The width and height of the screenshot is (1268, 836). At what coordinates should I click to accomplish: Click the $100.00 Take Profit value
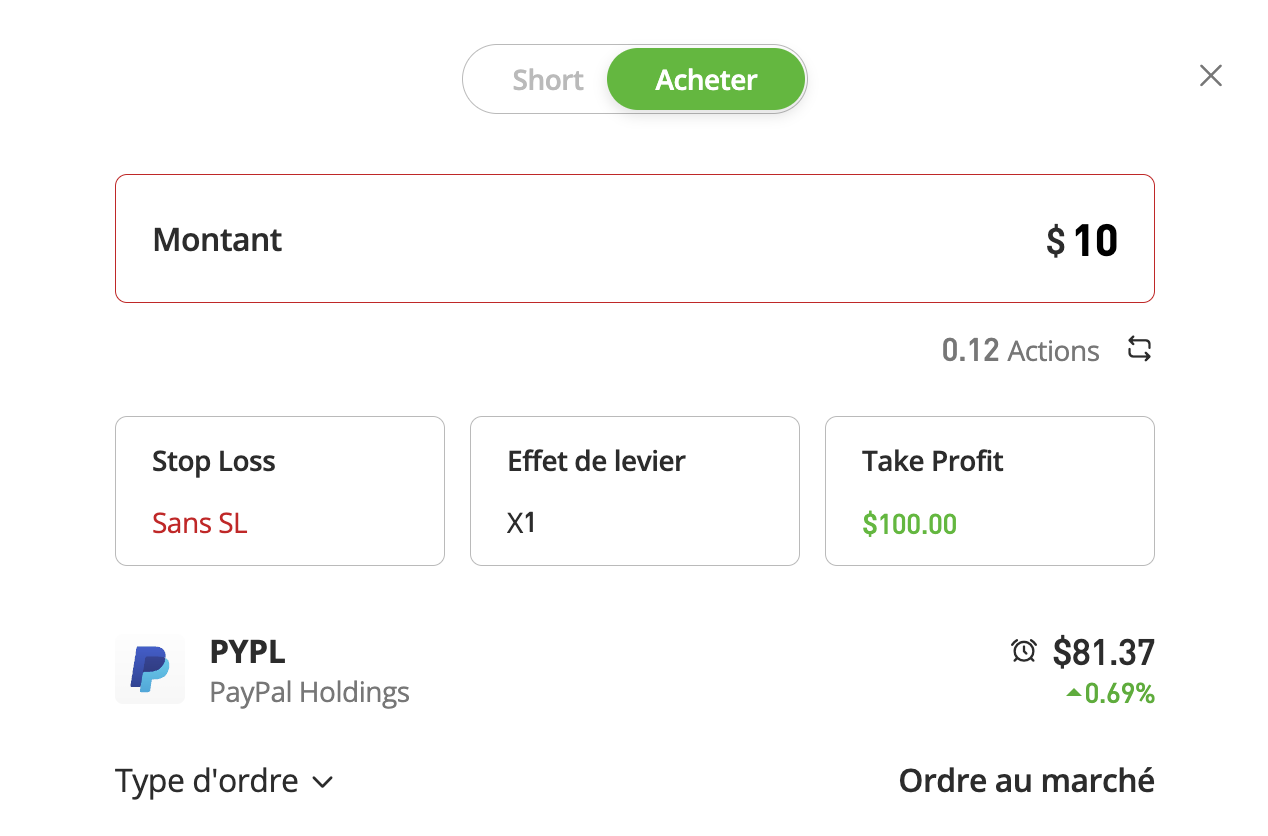point(909,523)
